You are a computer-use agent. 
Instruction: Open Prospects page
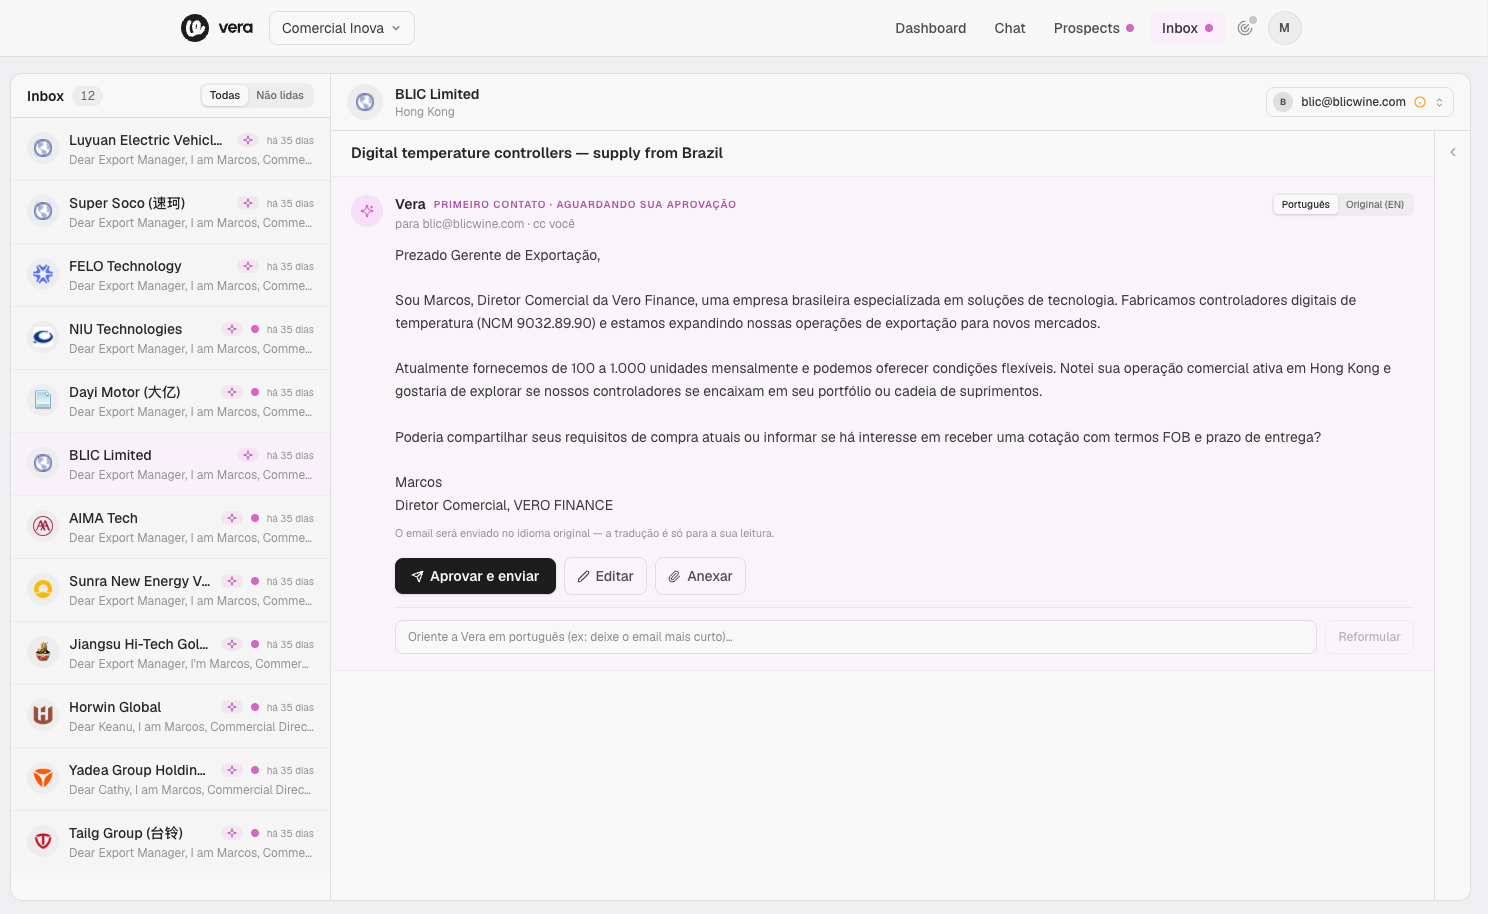(1093, 28)
